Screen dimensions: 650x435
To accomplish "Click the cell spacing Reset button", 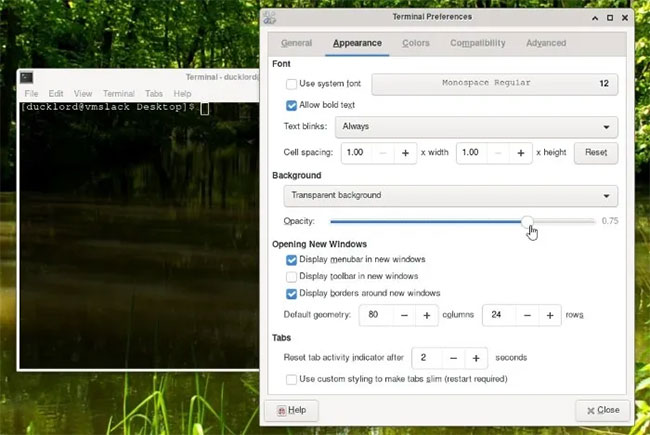I will [596, 153].
